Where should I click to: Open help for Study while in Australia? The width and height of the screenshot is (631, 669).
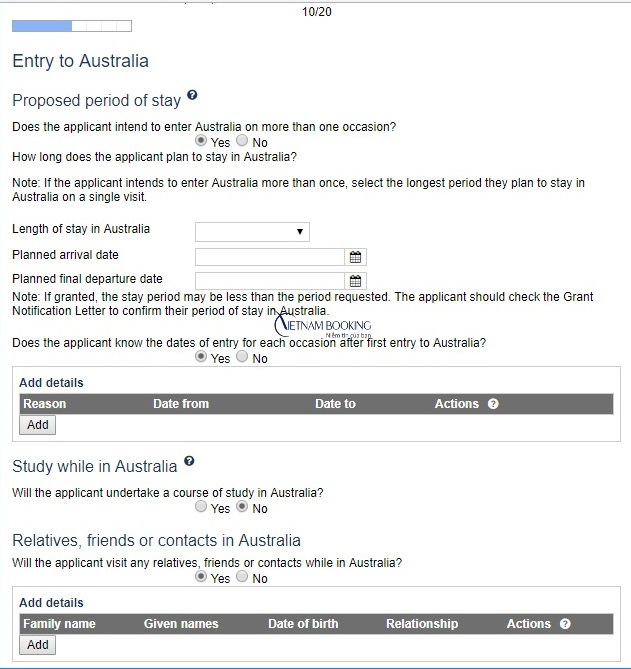189,462
